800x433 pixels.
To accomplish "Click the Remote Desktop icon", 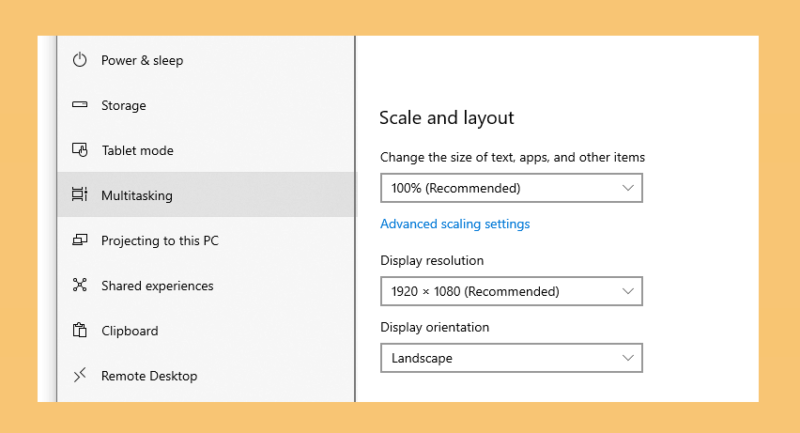I will 80,375.
